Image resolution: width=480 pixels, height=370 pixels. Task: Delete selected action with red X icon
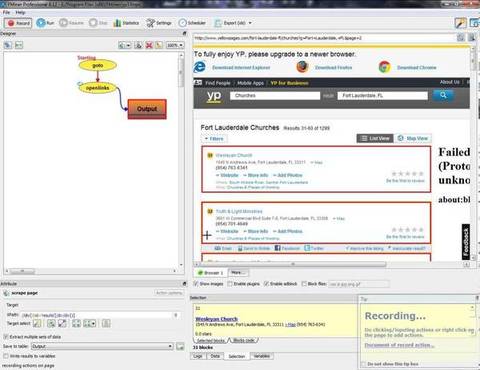(149, 45)
